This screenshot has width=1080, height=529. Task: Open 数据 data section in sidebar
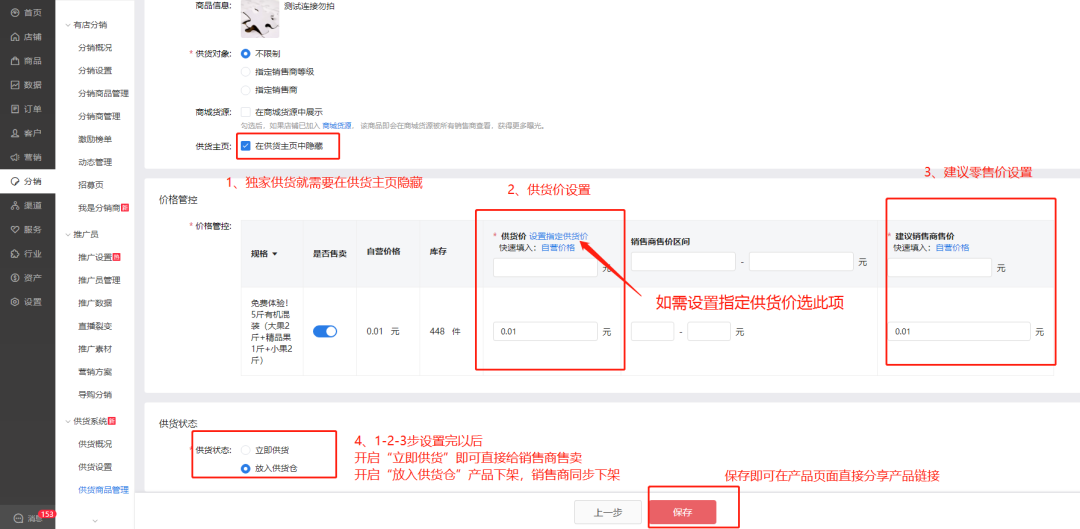pos(26,85)
